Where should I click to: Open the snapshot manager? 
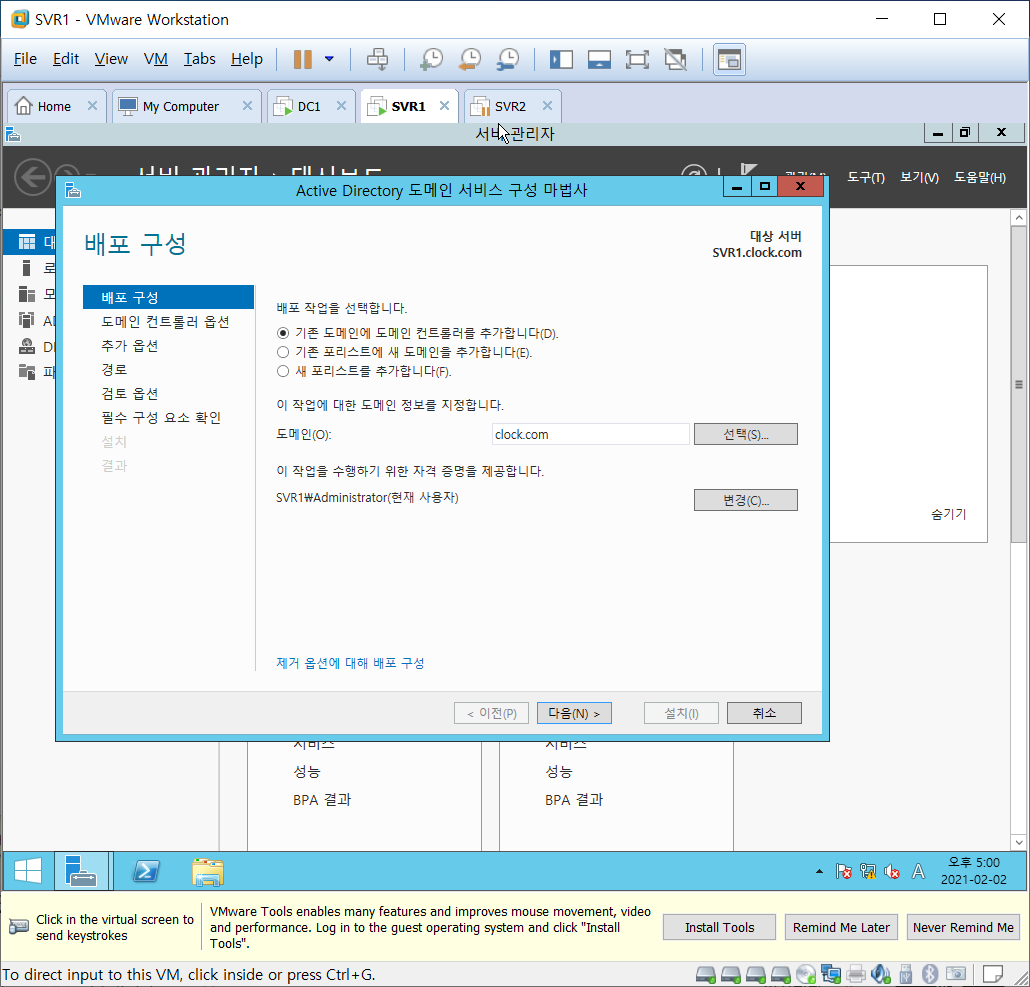pos(508,59)
